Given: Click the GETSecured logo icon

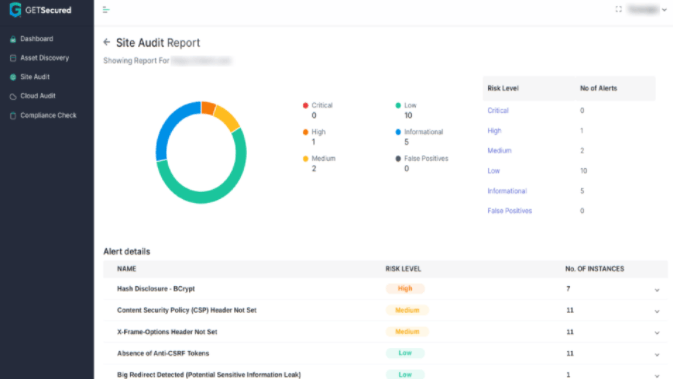Looking at the screenshot, I should tap(15, 9).
